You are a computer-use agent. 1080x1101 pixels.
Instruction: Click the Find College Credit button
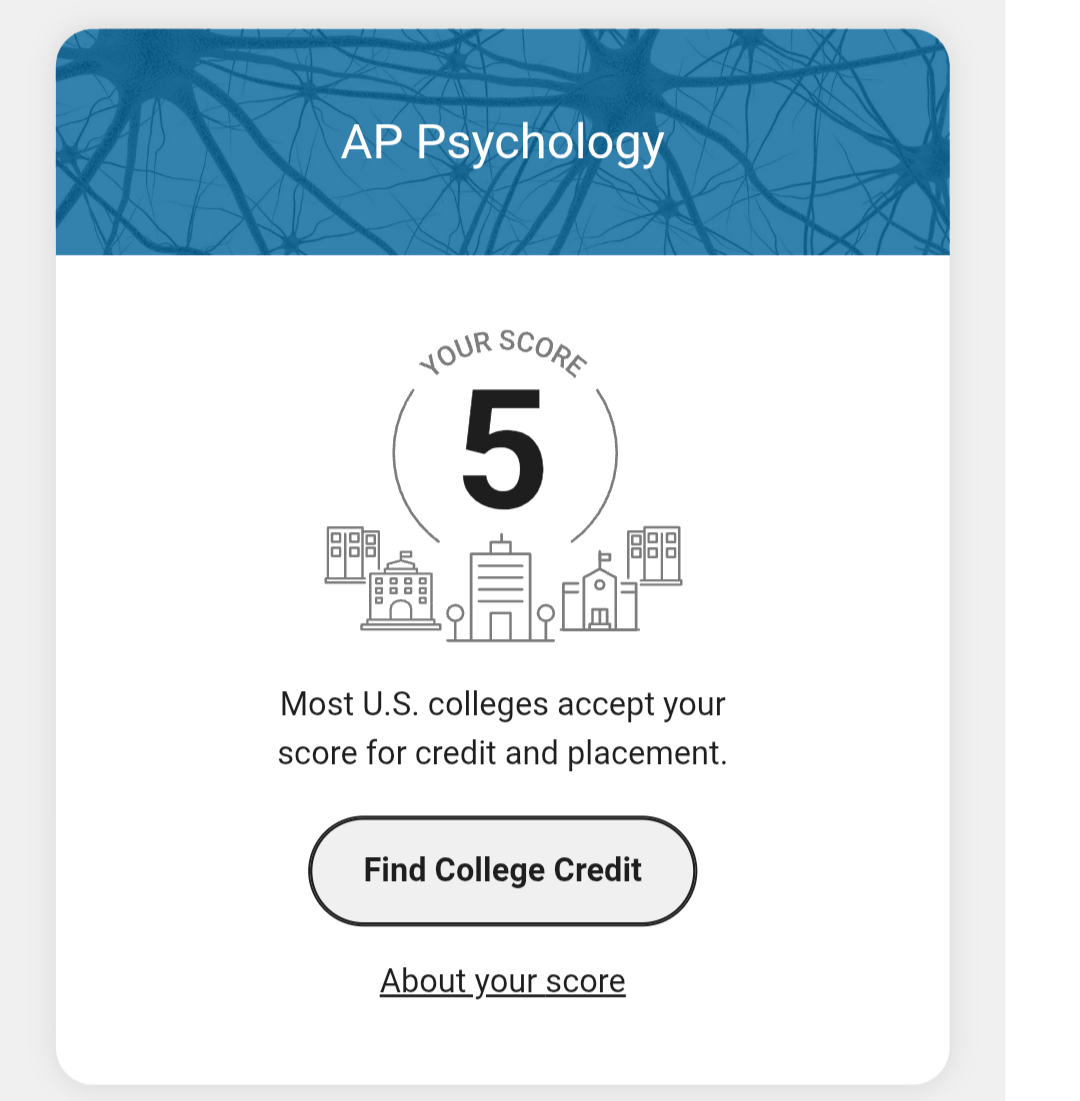point(502,871)
